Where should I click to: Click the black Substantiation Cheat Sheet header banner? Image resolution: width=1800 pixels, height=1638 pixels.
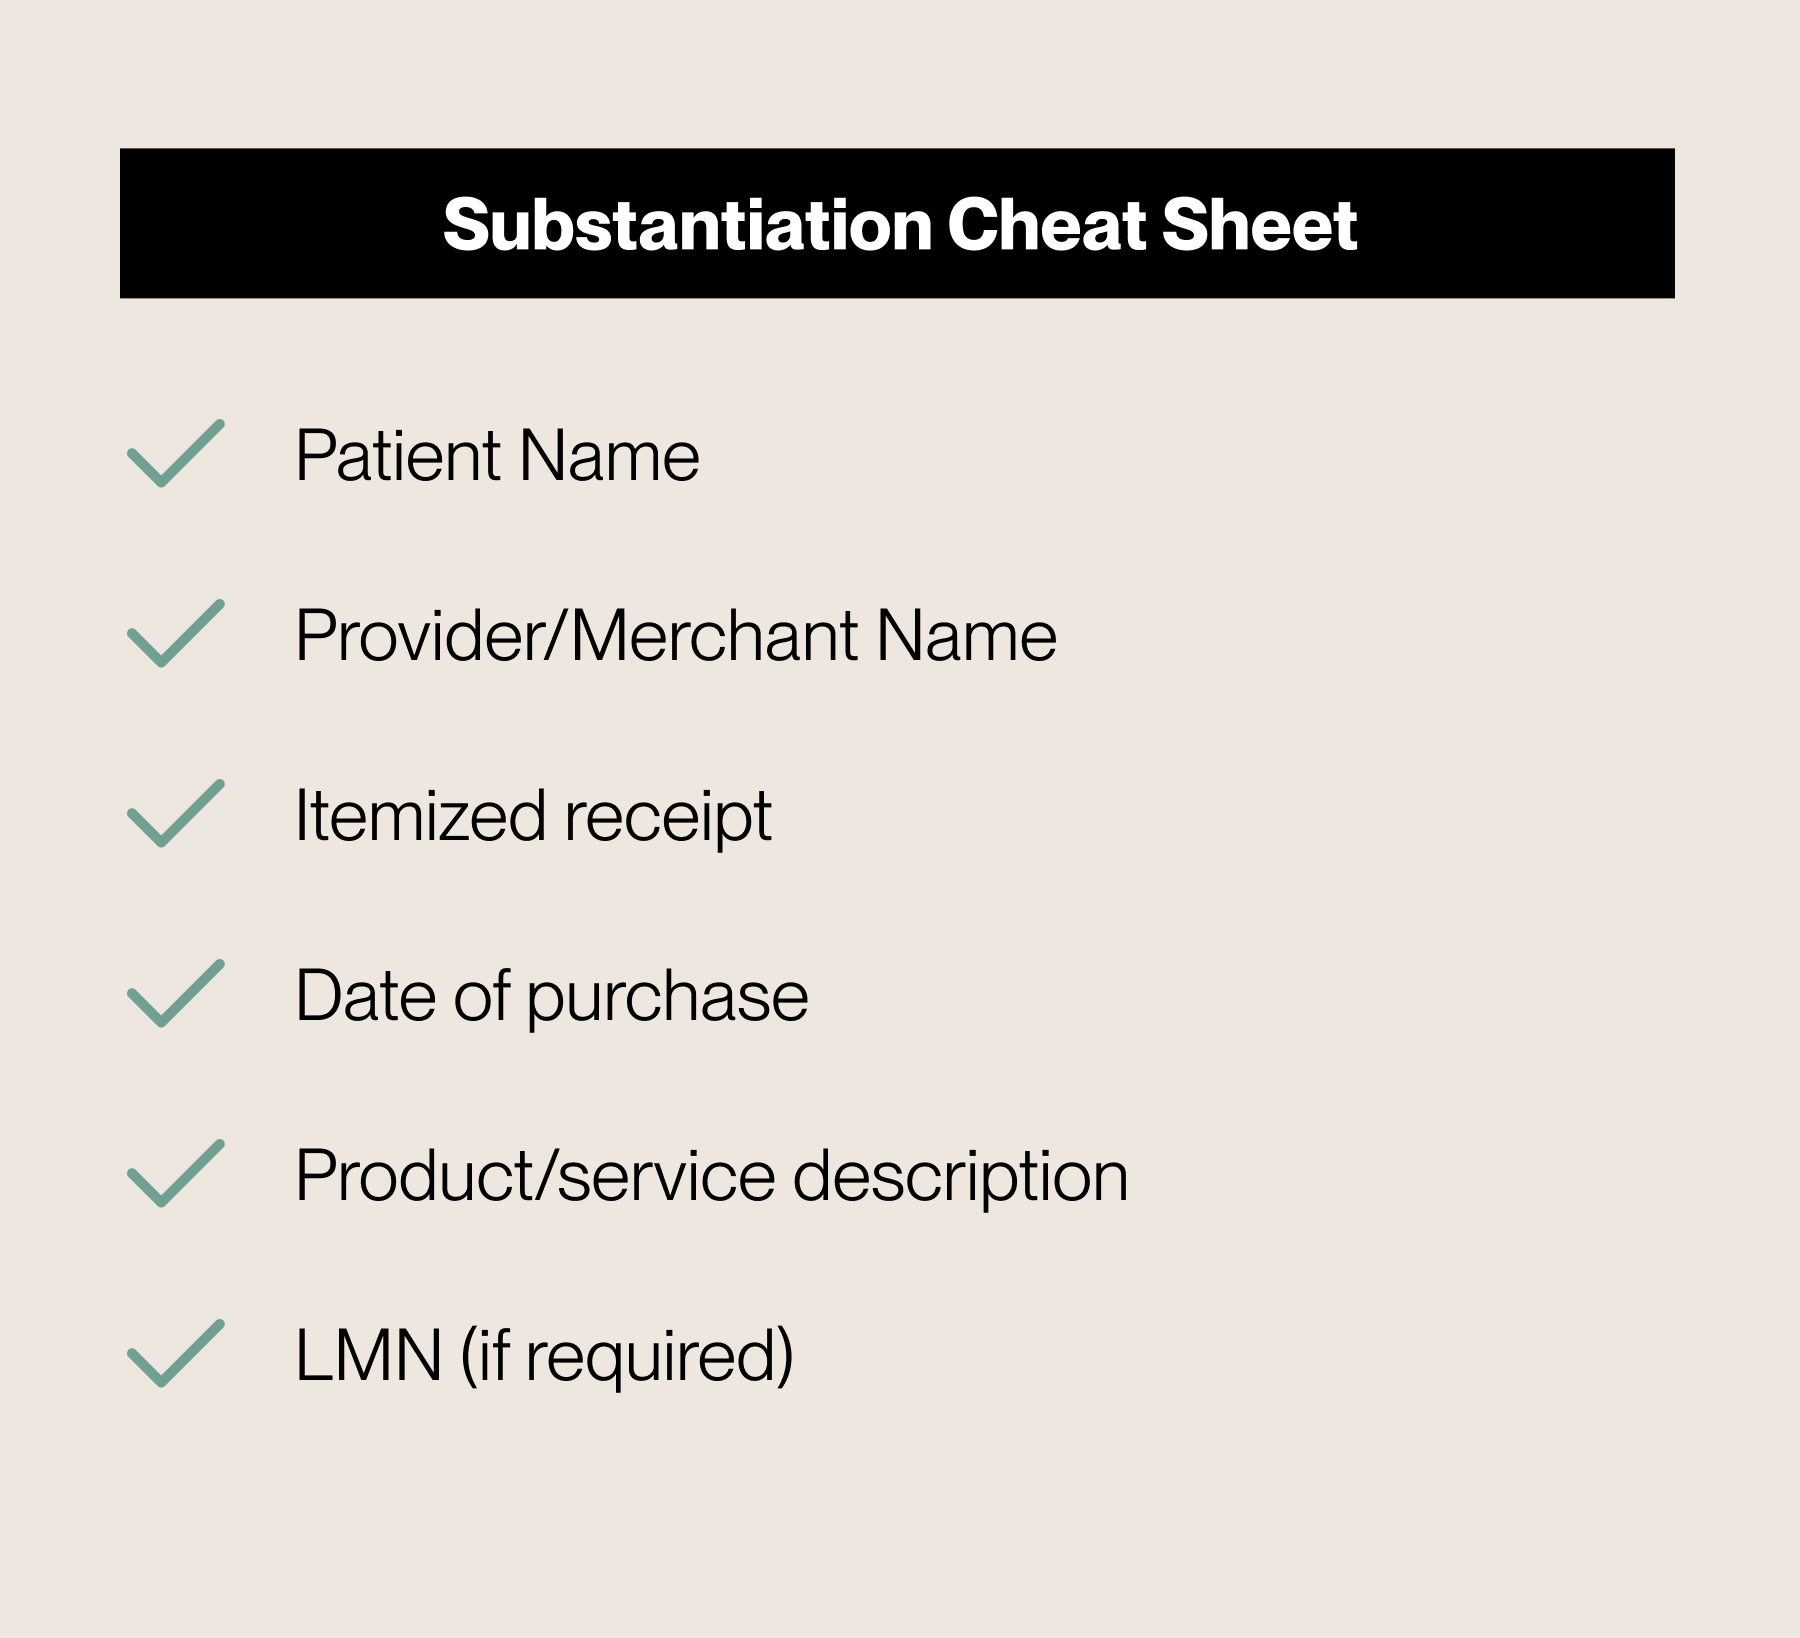tap(897, 223)
